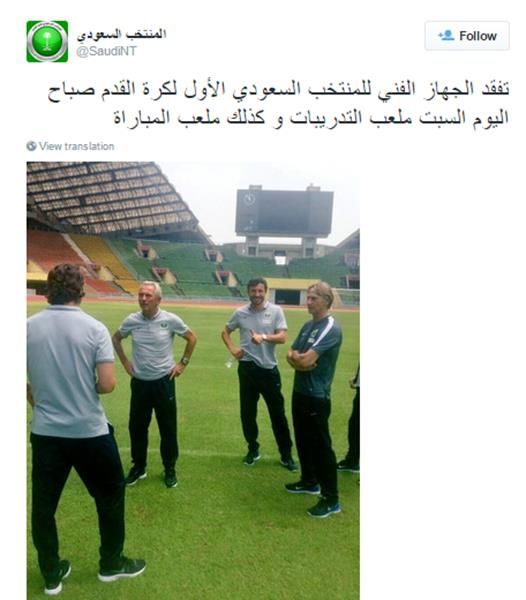Open the attached stadium photo

pyautogui.click(x=193, y=380)
